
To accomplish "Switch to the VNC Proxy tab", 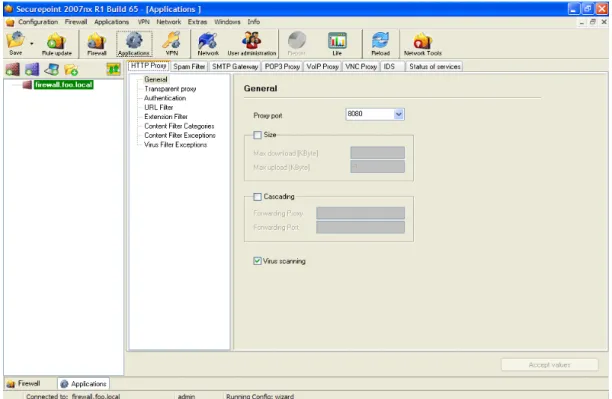I will click(x=361, y=66).
